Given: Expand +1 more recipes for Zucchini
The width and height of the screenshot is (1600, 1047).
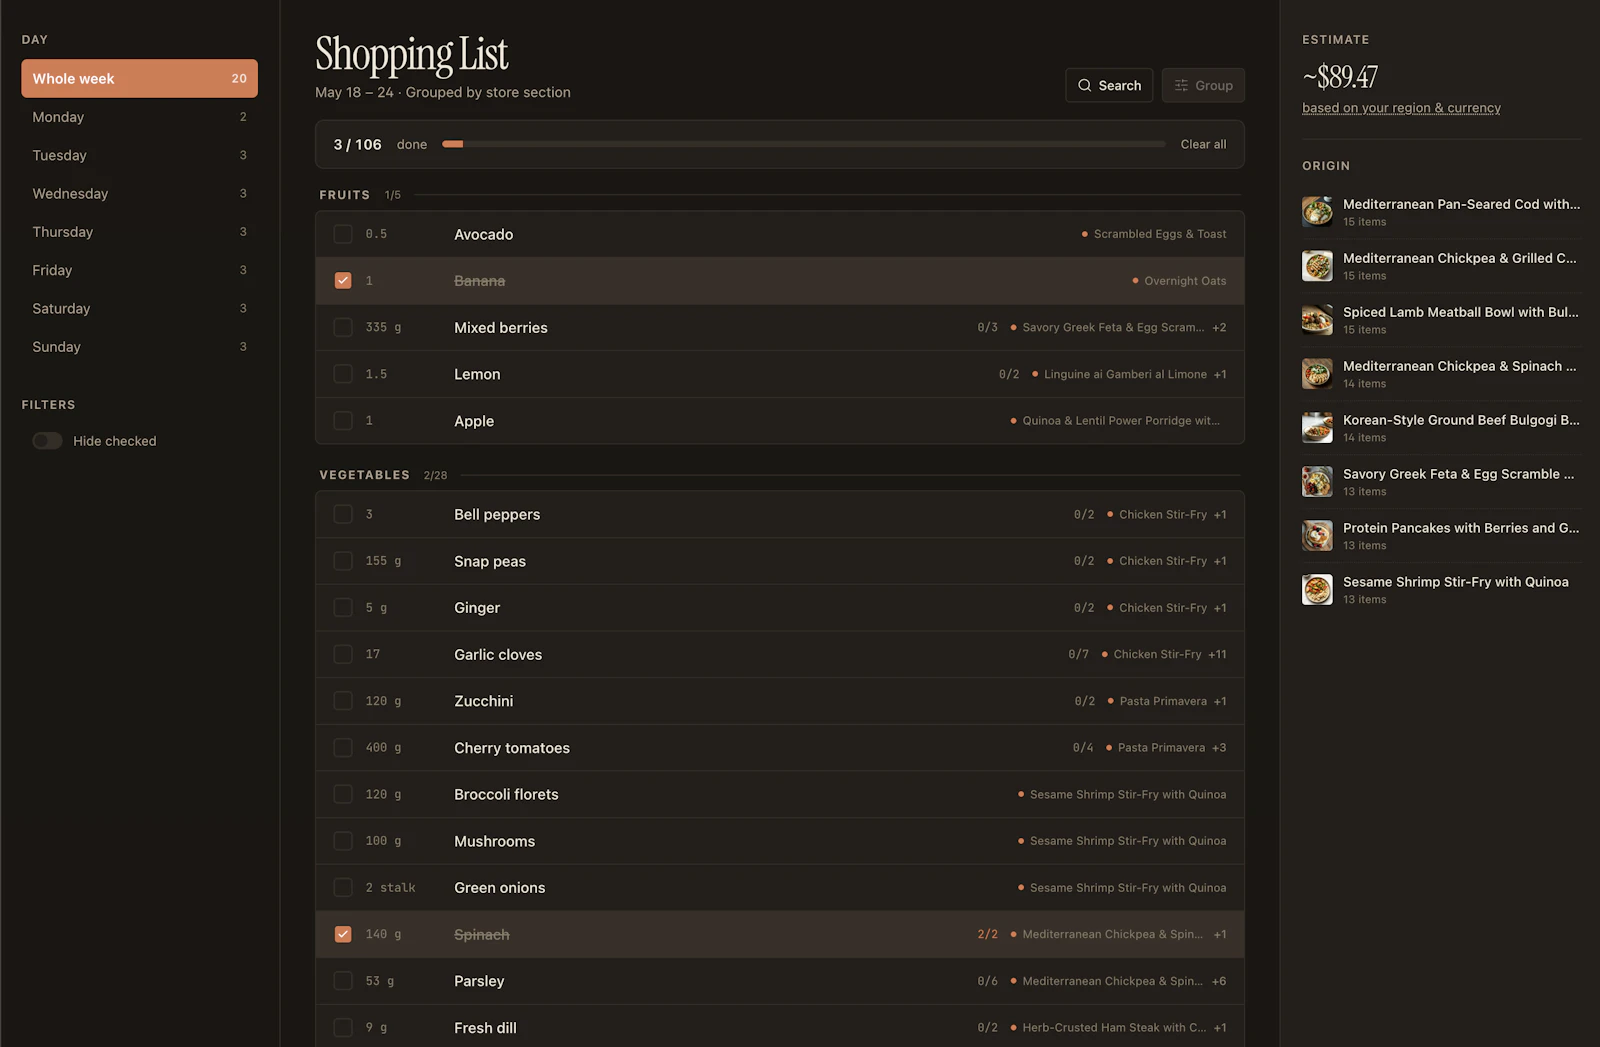Looking at the screenshot, I should (1220, 701).
